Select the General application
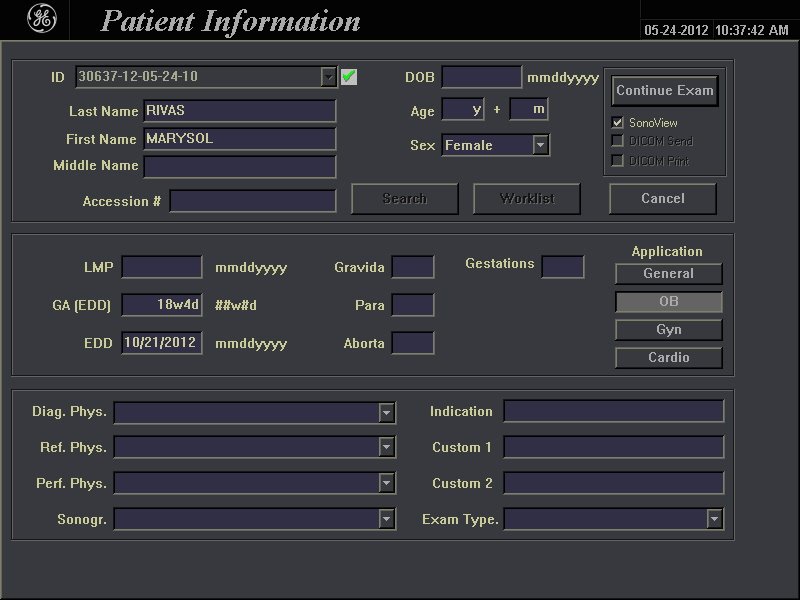The height and width of the screenshot is (600, 800). [x=668, y=273]
